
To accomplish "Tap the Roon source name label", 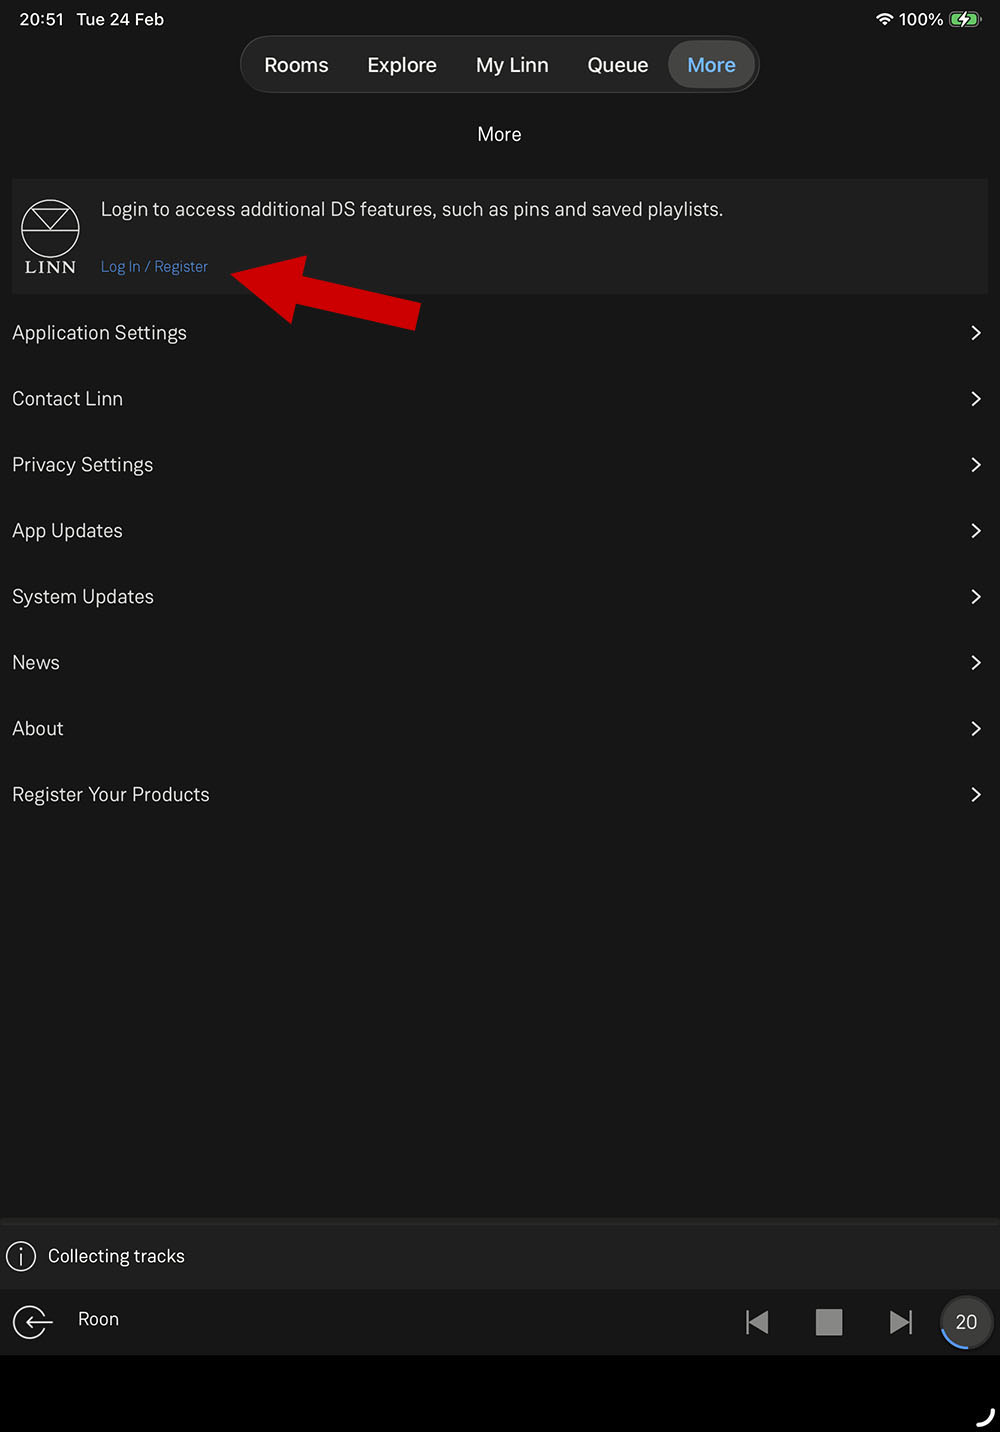I will (x=98, y=1319).
